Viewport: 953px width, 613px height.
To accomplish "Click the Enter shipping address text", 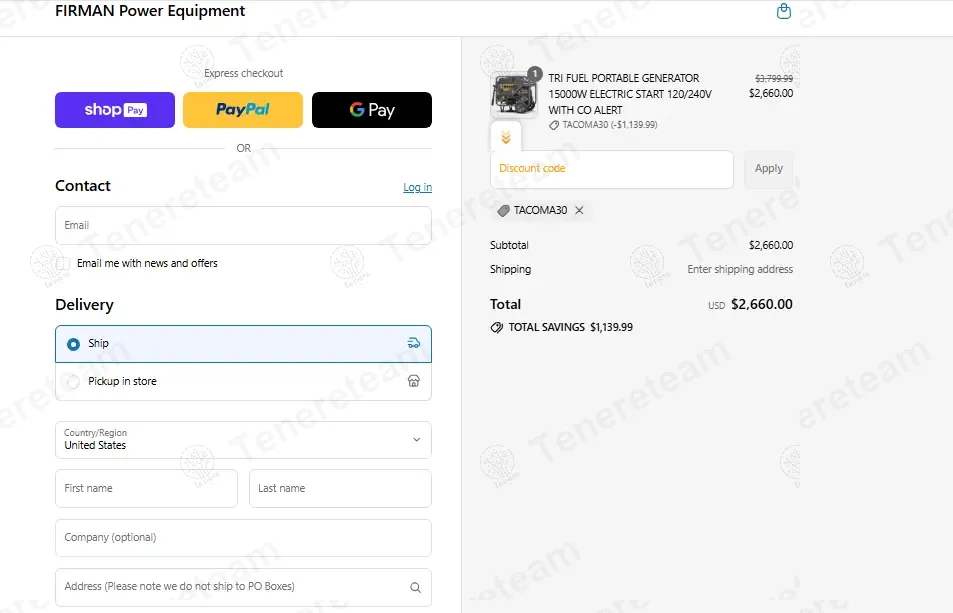I will click(x=740, y=269).
